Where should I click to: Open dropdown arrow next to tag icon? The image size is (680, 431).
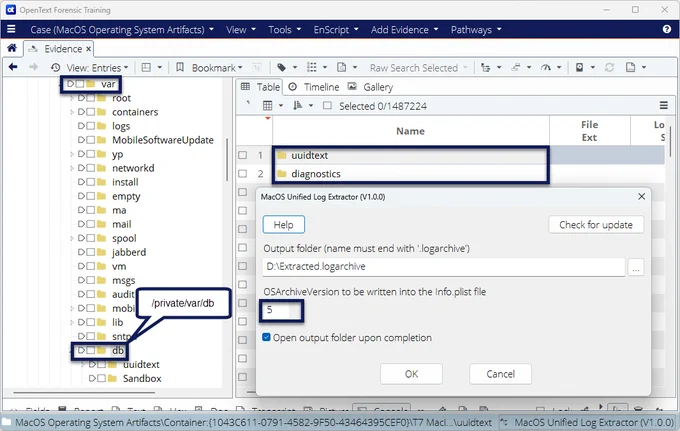295,67
